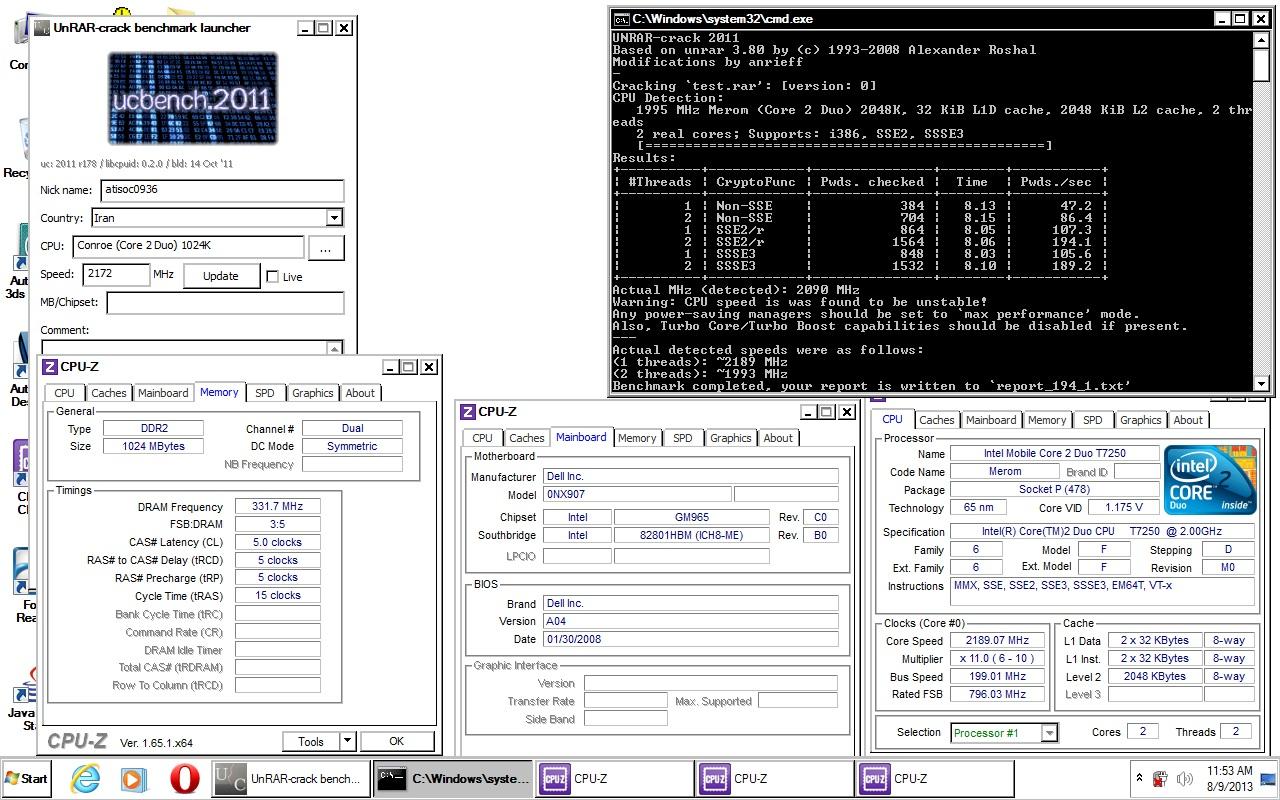Click the Core Speed 2189.07 MHz value
This screenshot has width=1280, height=800.
tap(997, 640)
